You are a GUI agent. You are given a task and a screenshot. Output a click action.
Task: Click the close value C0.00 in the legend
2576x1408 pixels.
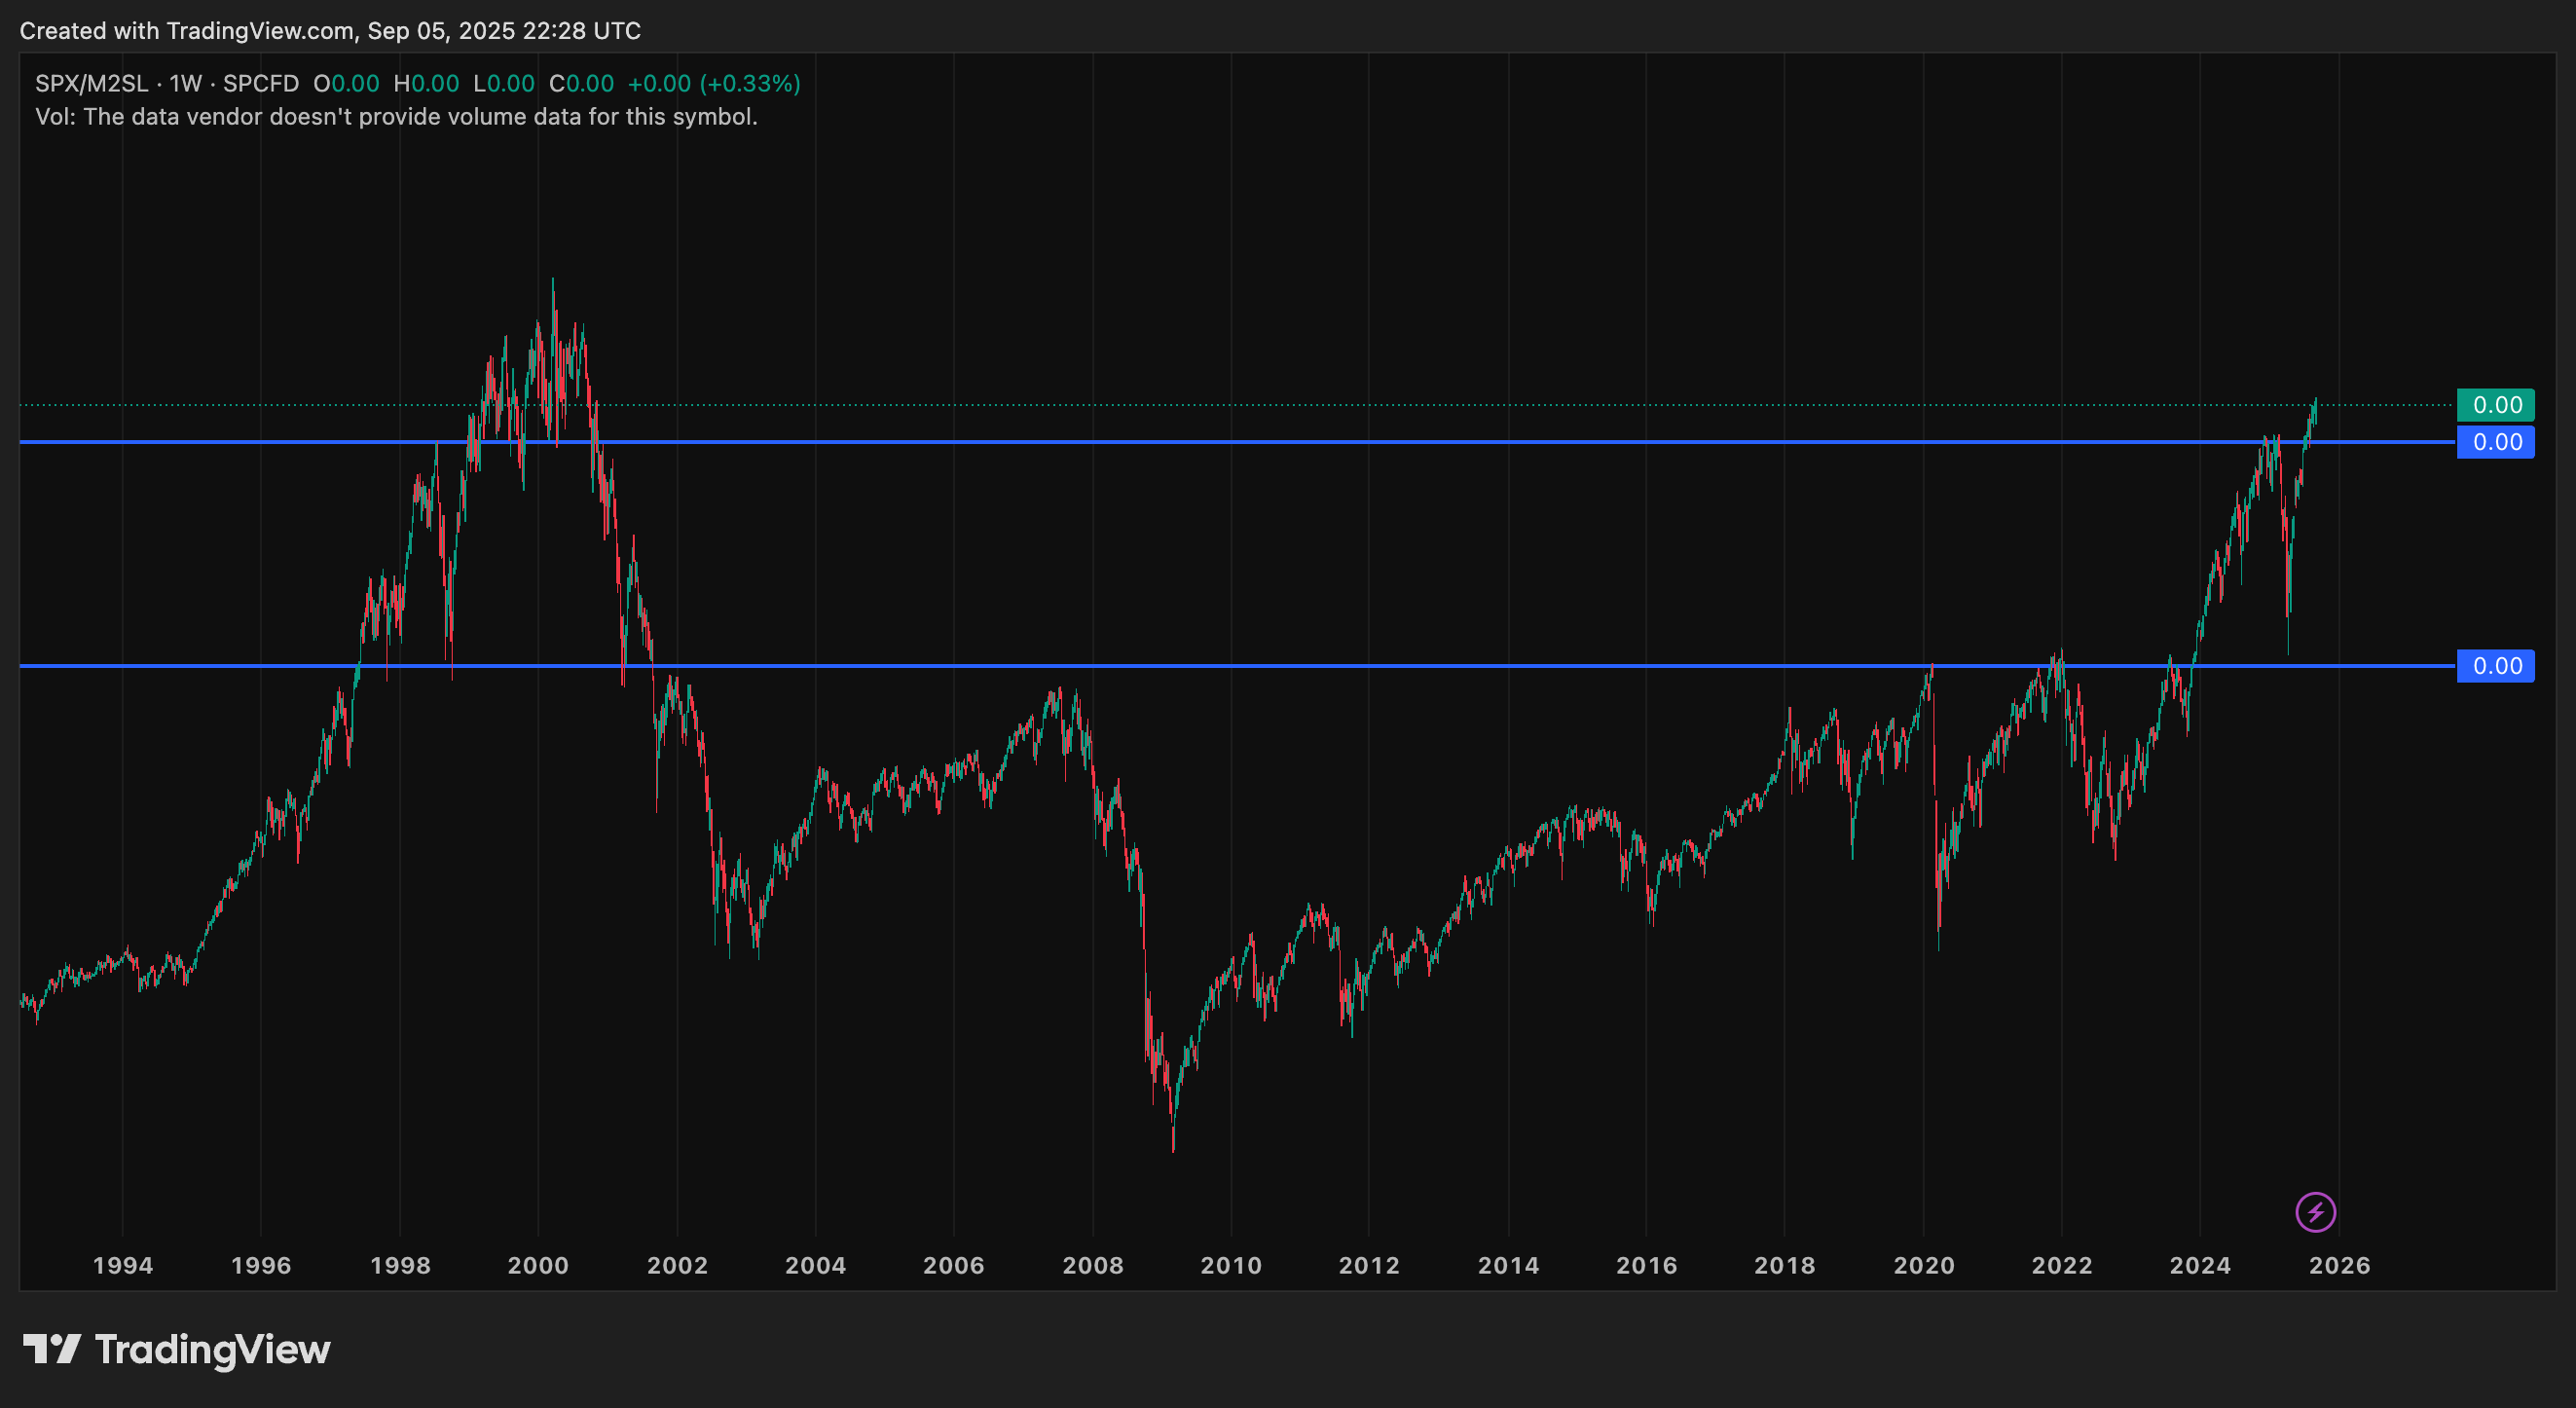[x=581, y=83]
